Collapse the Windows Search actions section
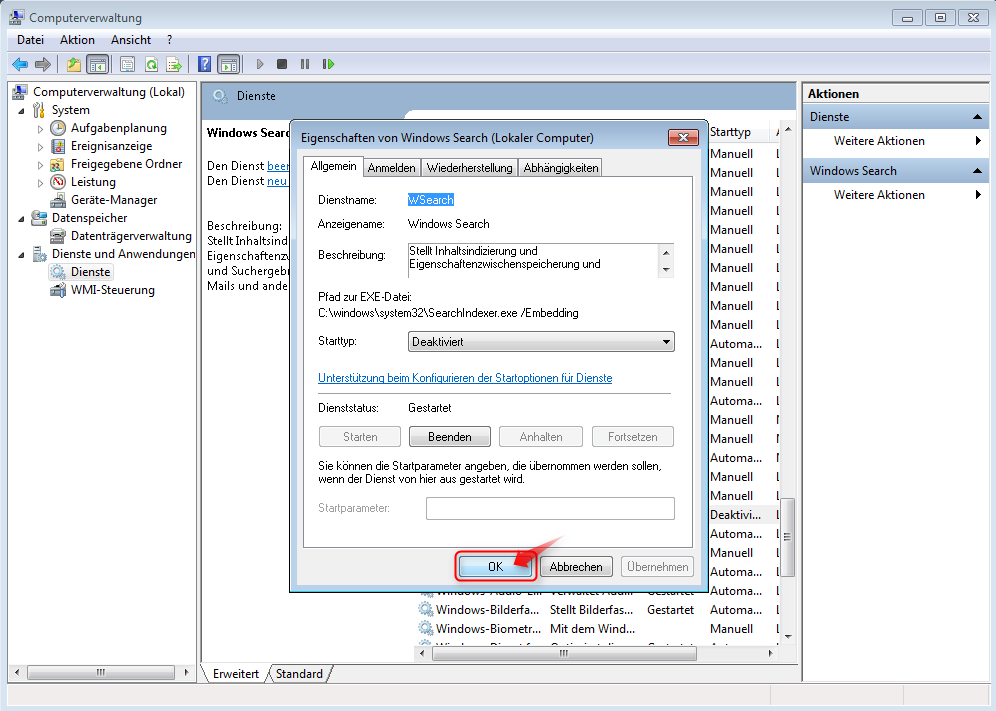Image resolution: width=996 pixels, height=711 pixels. (976, 170)
